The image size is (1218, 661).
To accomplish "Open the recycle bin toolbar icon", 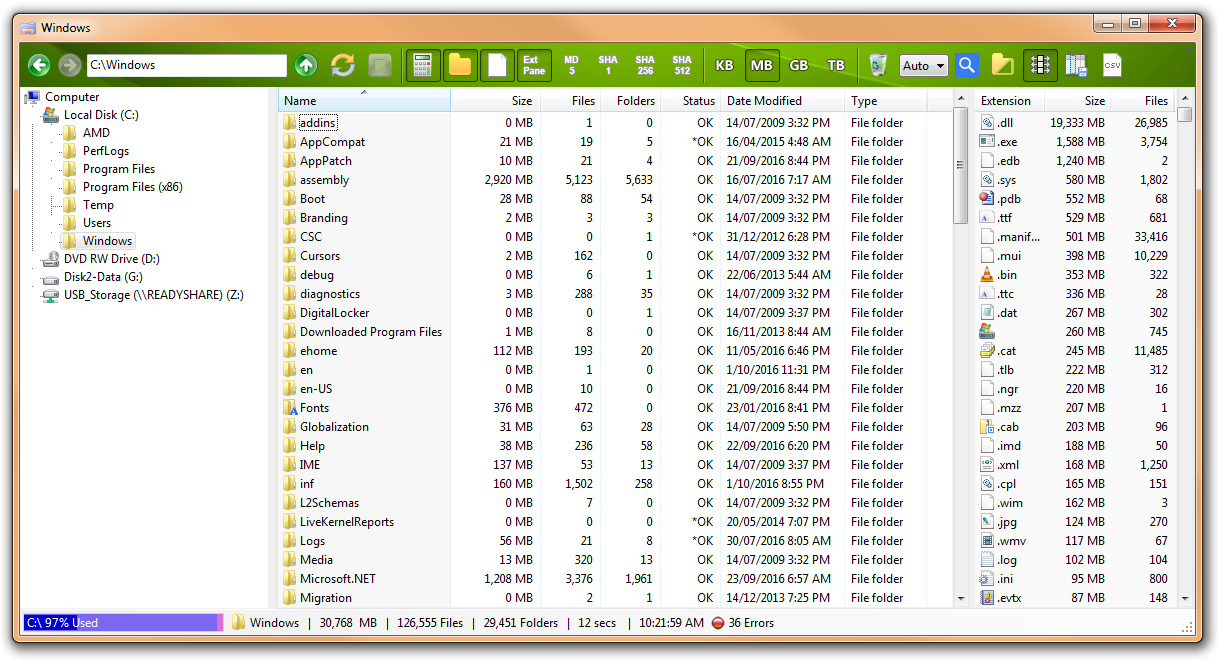I will pyautogui.click(x=878, y=66).
